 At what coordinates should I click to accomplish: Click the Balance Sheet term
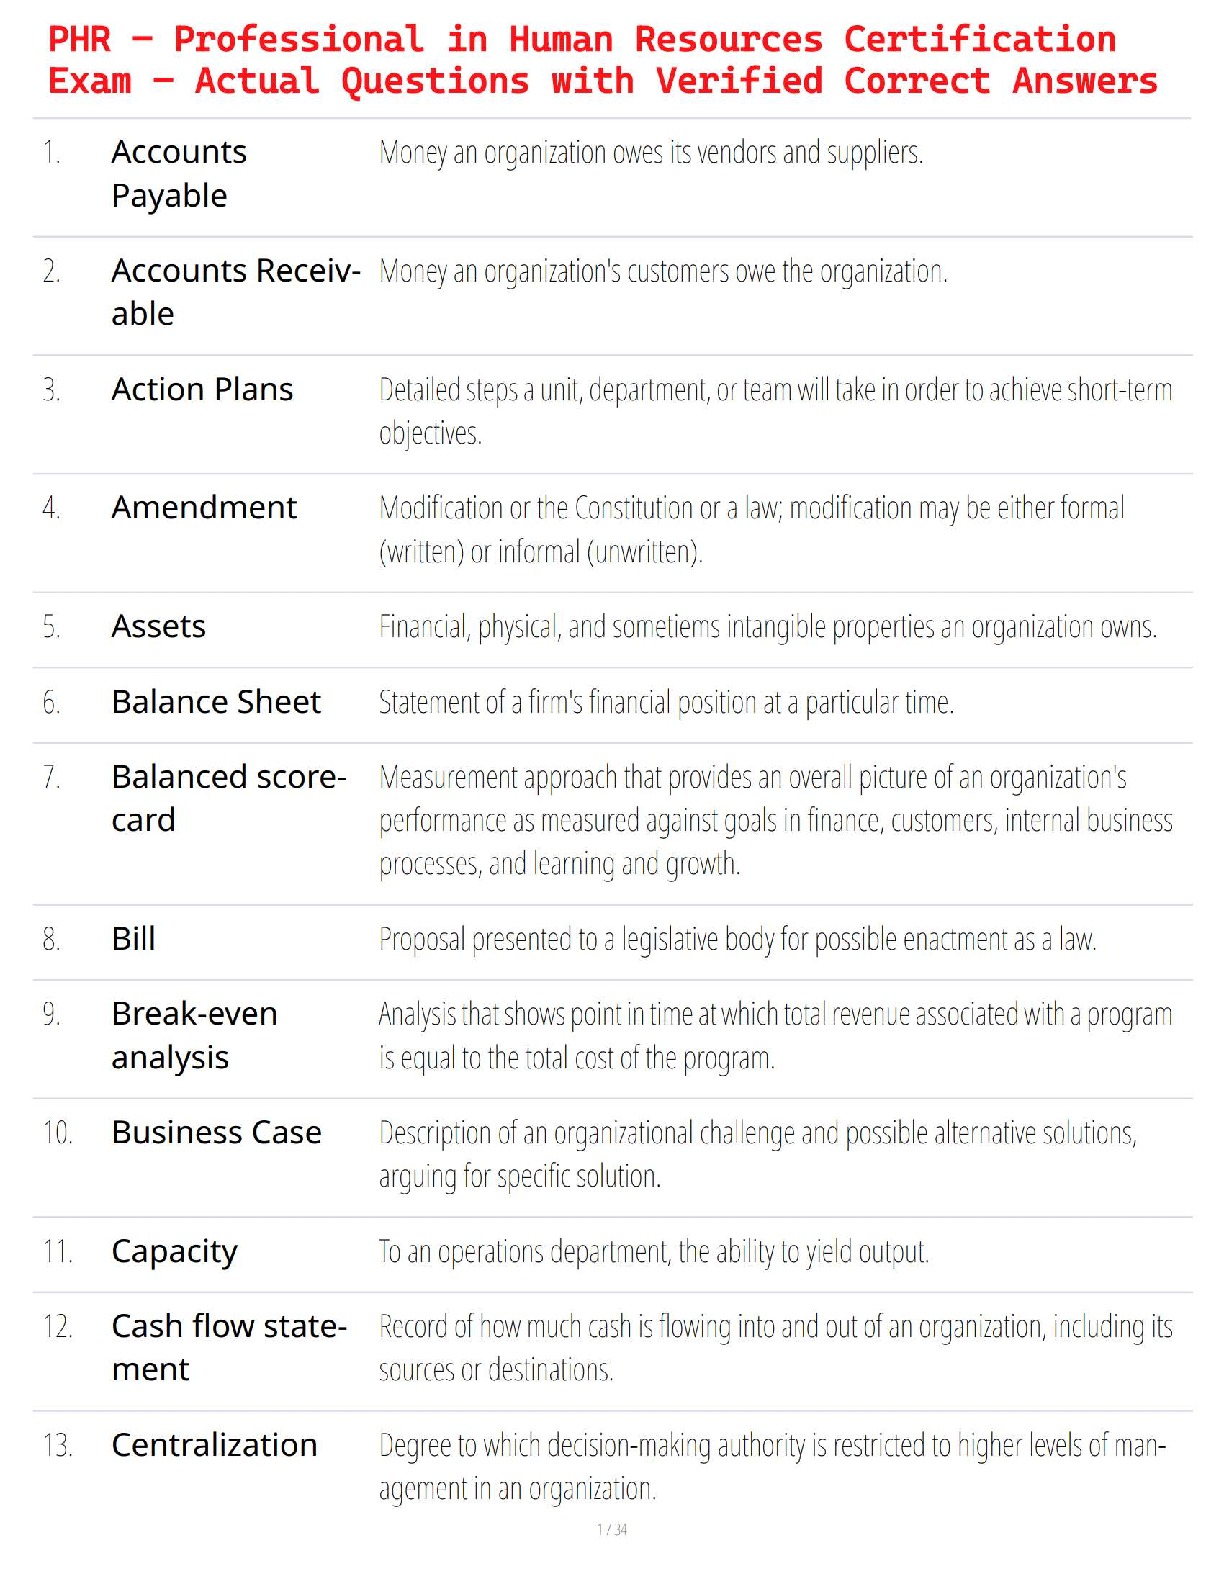216,702
